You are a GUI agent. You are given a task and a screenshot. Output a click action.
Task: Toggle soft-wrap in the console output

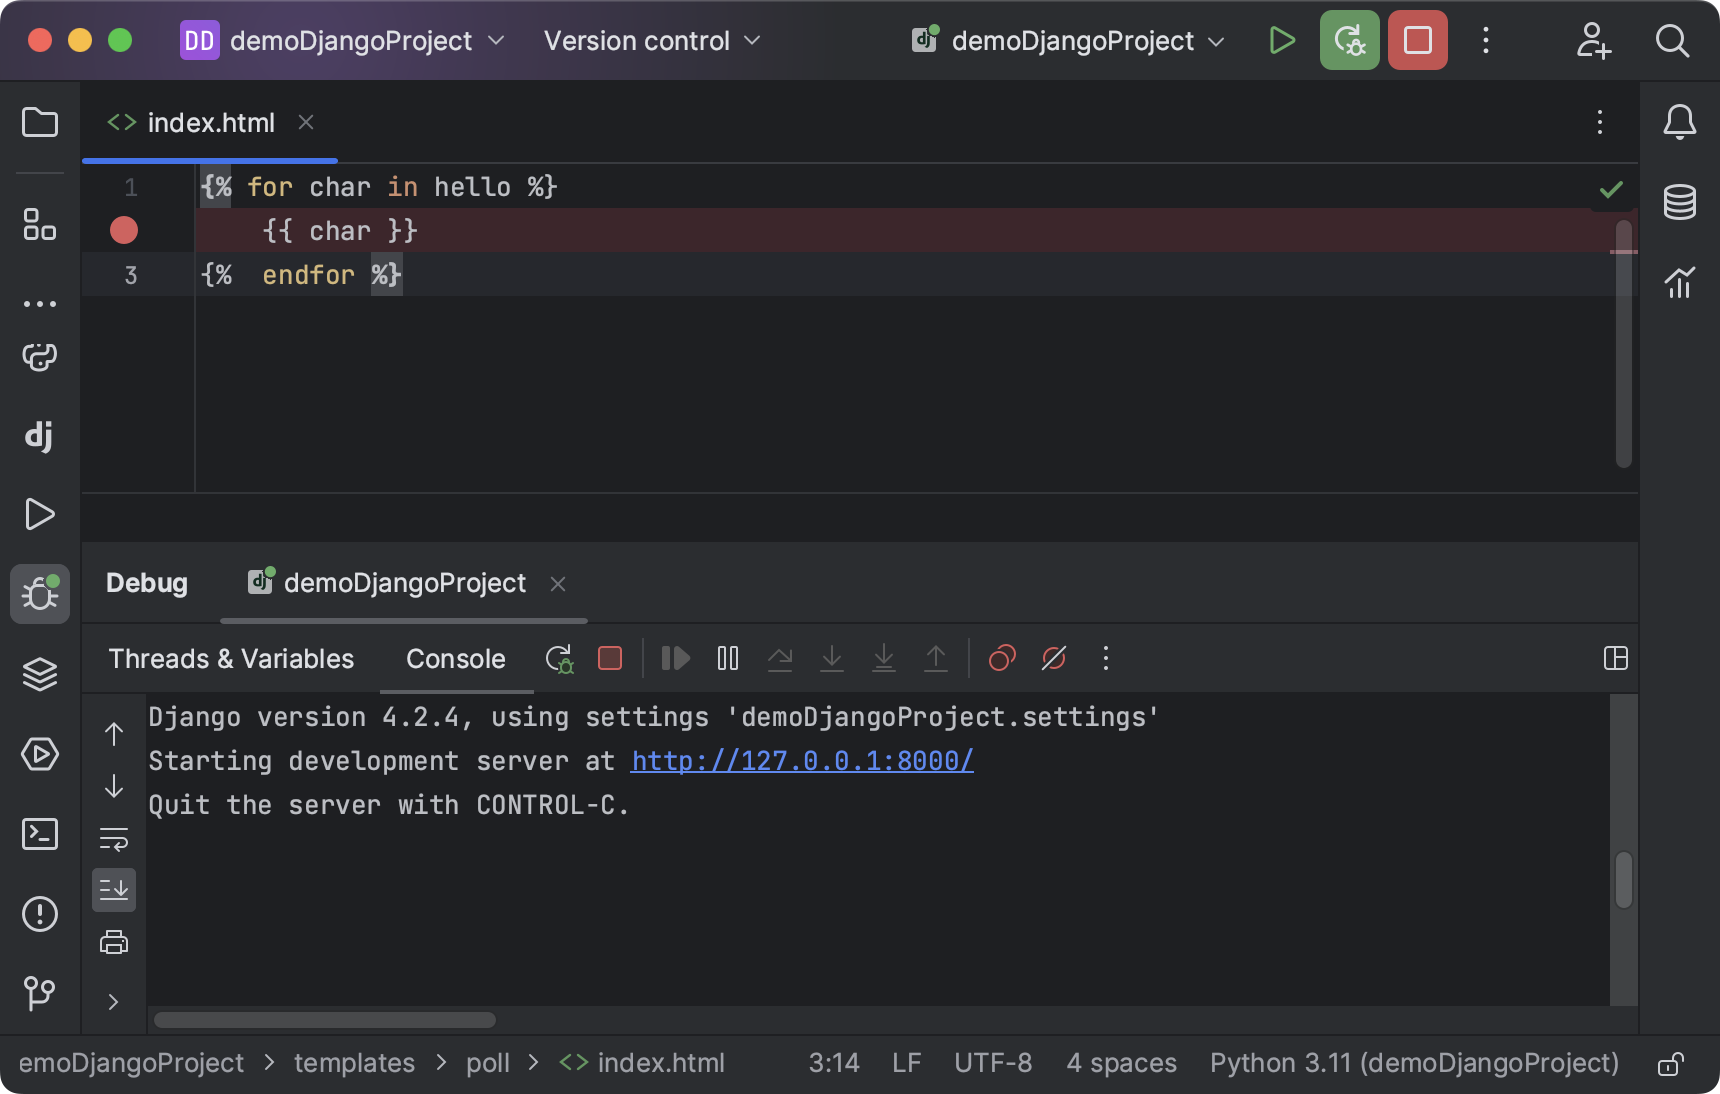[114, 840]
